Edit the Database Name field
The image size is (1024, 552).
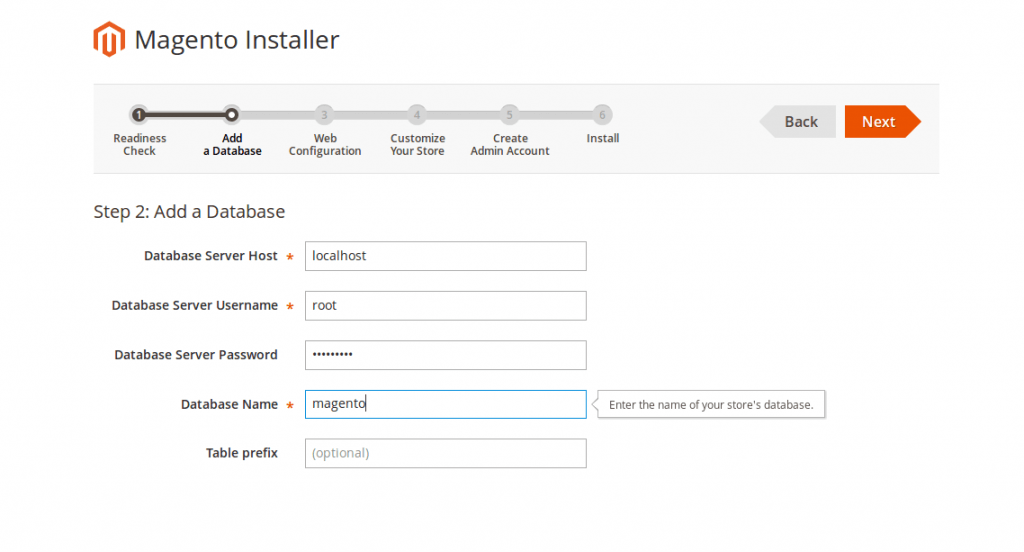click(x=445, y=405)
